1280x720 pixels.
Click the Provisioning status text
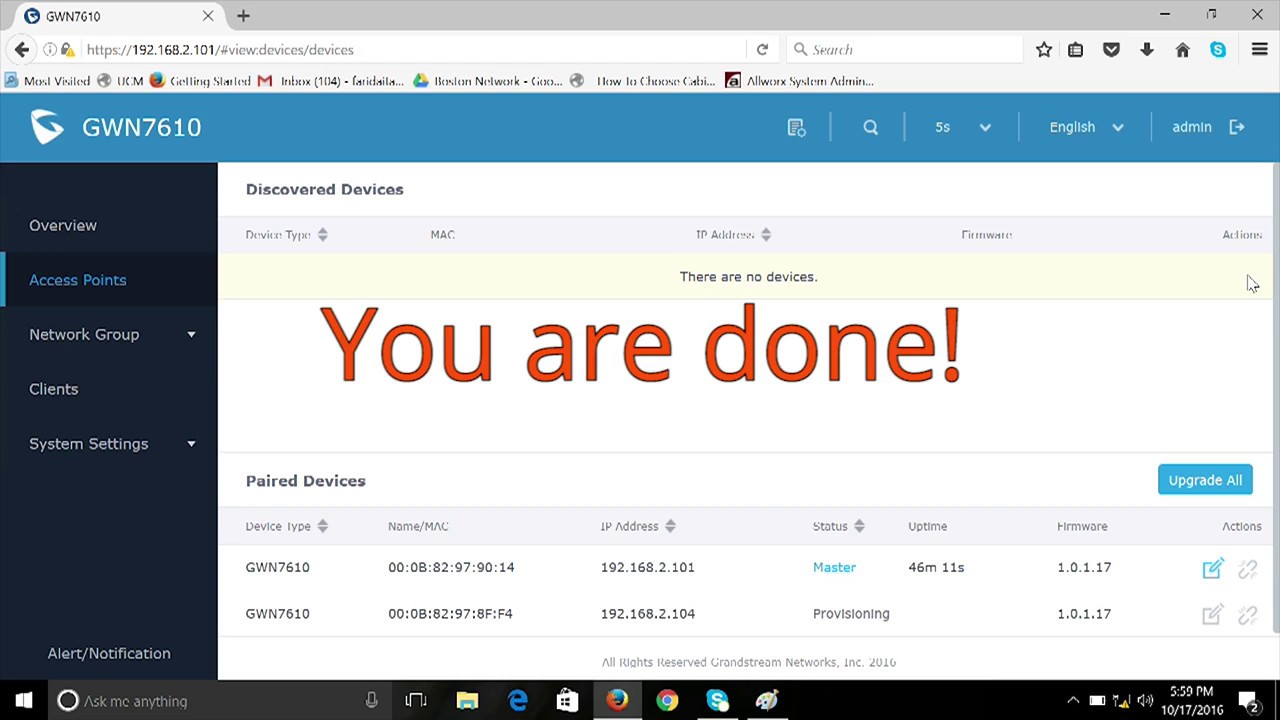(851, 614)
